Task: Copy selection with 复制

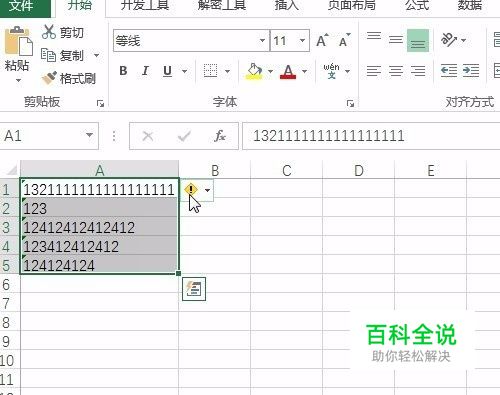Action: click(x=63, y=55)
